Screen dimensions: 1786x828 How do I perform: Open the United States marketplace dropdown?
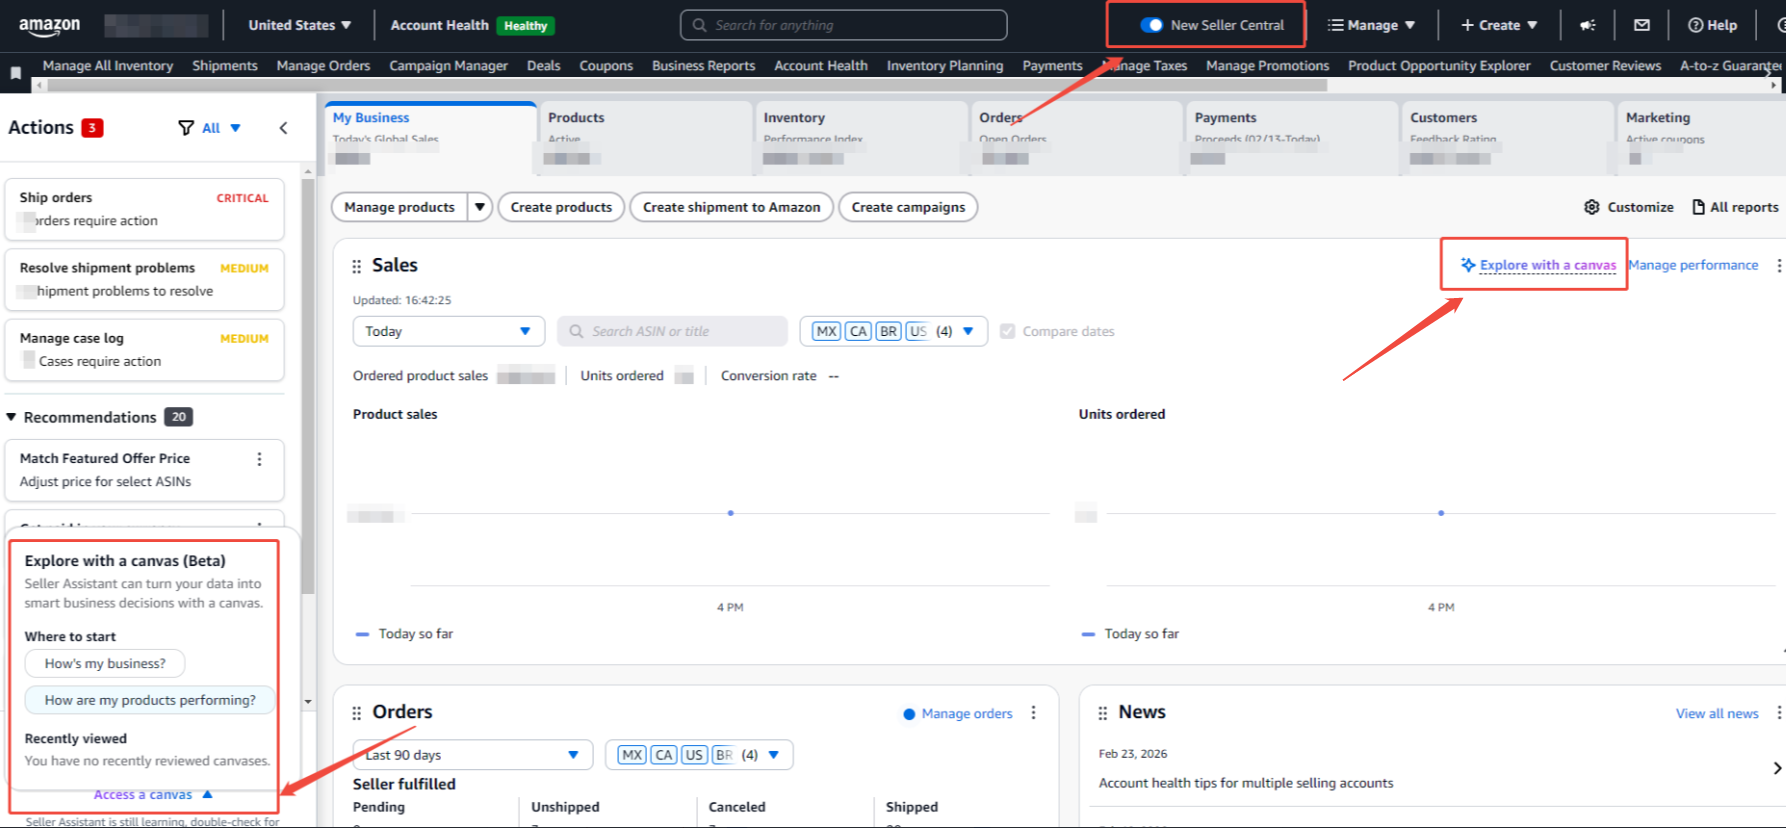click(299, 25)
